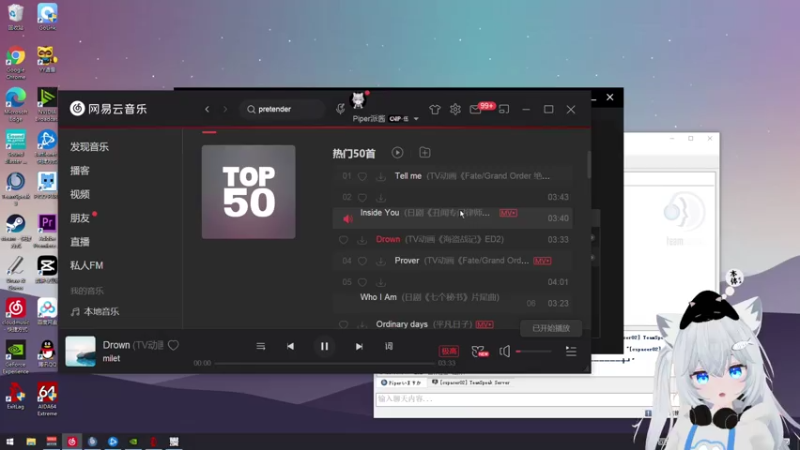
Task: Open AIDA64 Extreme desktop icon
Action: tap(47, 399)
